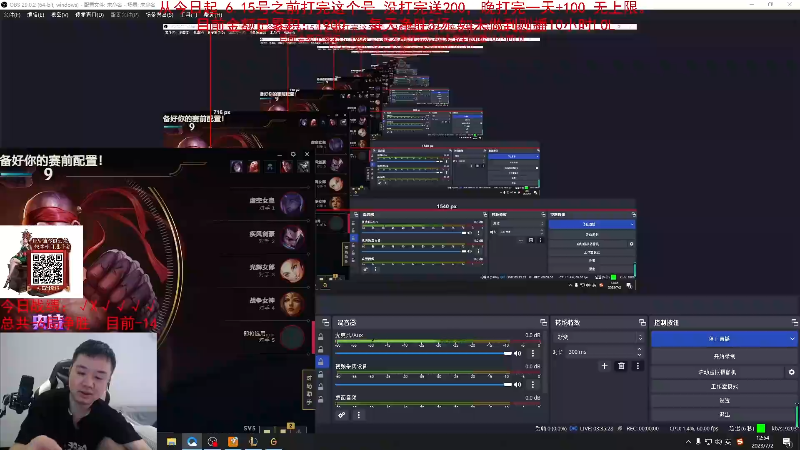Open the taskbar clock and date
The height and width of the screenshot is (450, 800).
click(762, 442)
